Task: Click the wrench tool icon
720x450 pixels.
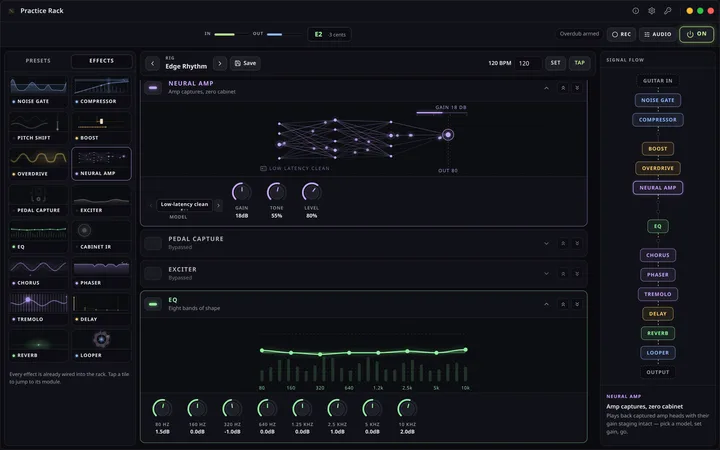Action: click(x=668, y=11)
